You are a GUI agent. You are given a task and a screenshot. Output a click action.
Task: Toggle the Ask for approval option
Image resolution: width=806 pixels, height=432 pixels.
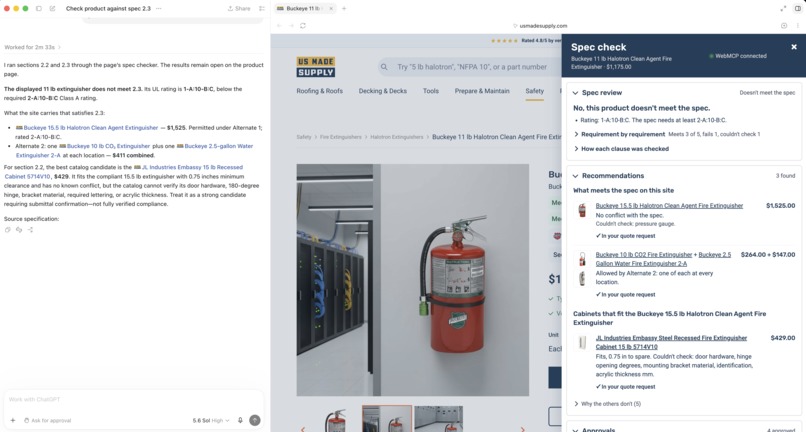coord(47,420)
